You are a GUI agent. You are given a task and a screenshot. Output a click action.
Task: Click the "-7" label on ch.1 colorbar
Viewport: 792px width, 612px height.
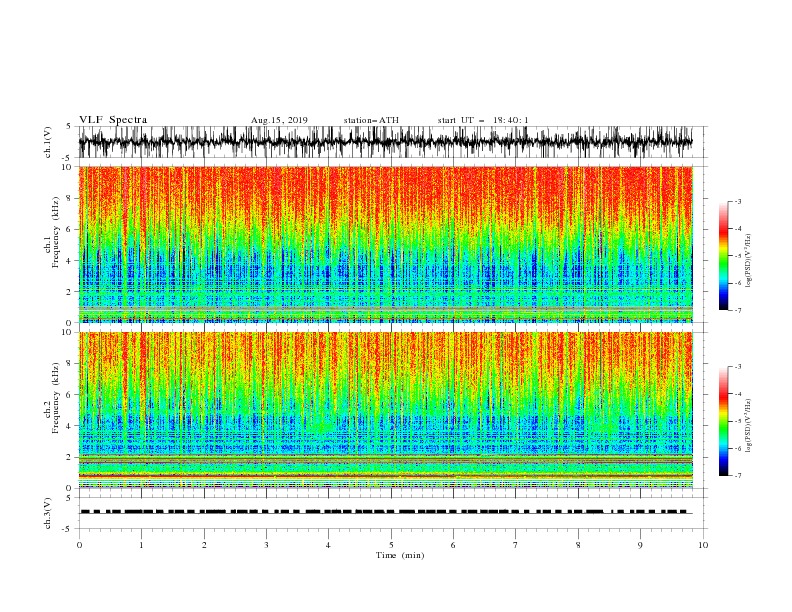(x=738, y=311)
